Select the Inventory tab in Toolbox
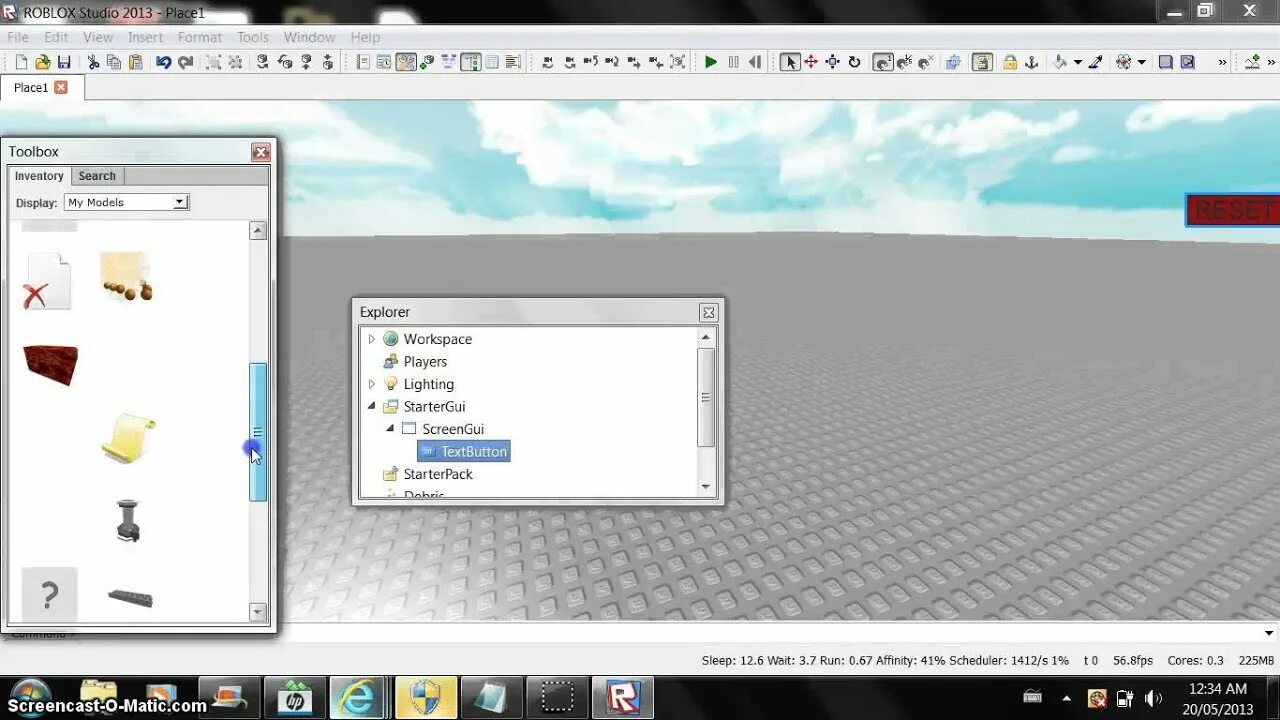 pyautogui.click(x=39, y=176)
